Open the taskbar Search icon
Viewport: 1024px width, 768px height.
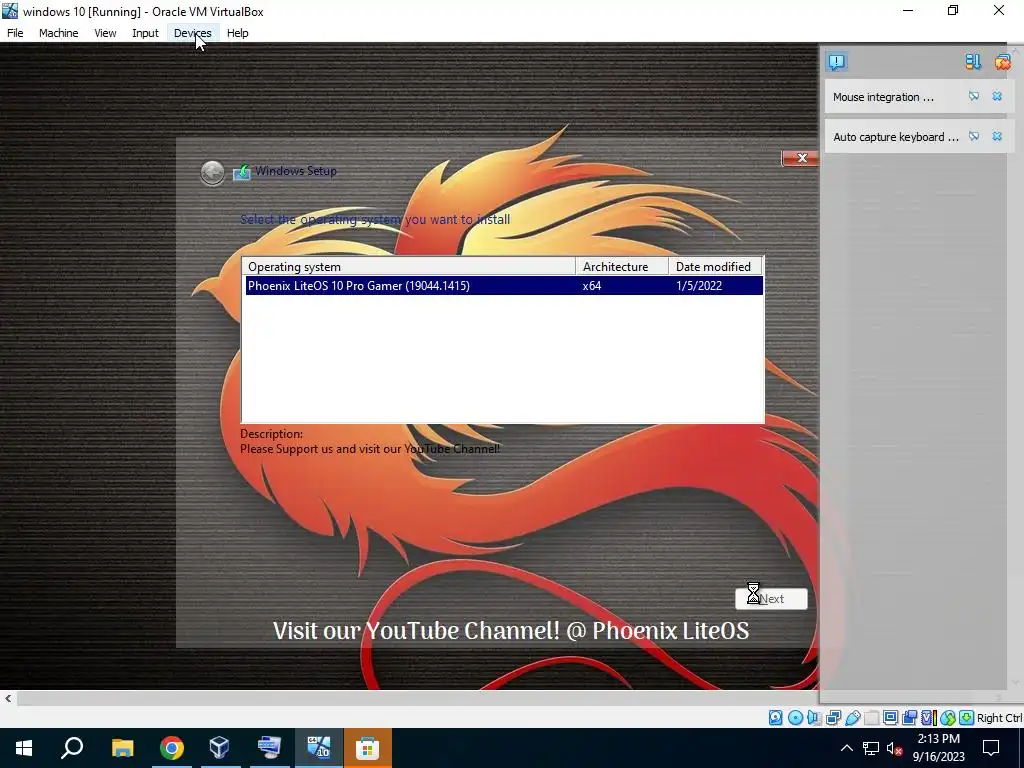(x=72, y=748)
